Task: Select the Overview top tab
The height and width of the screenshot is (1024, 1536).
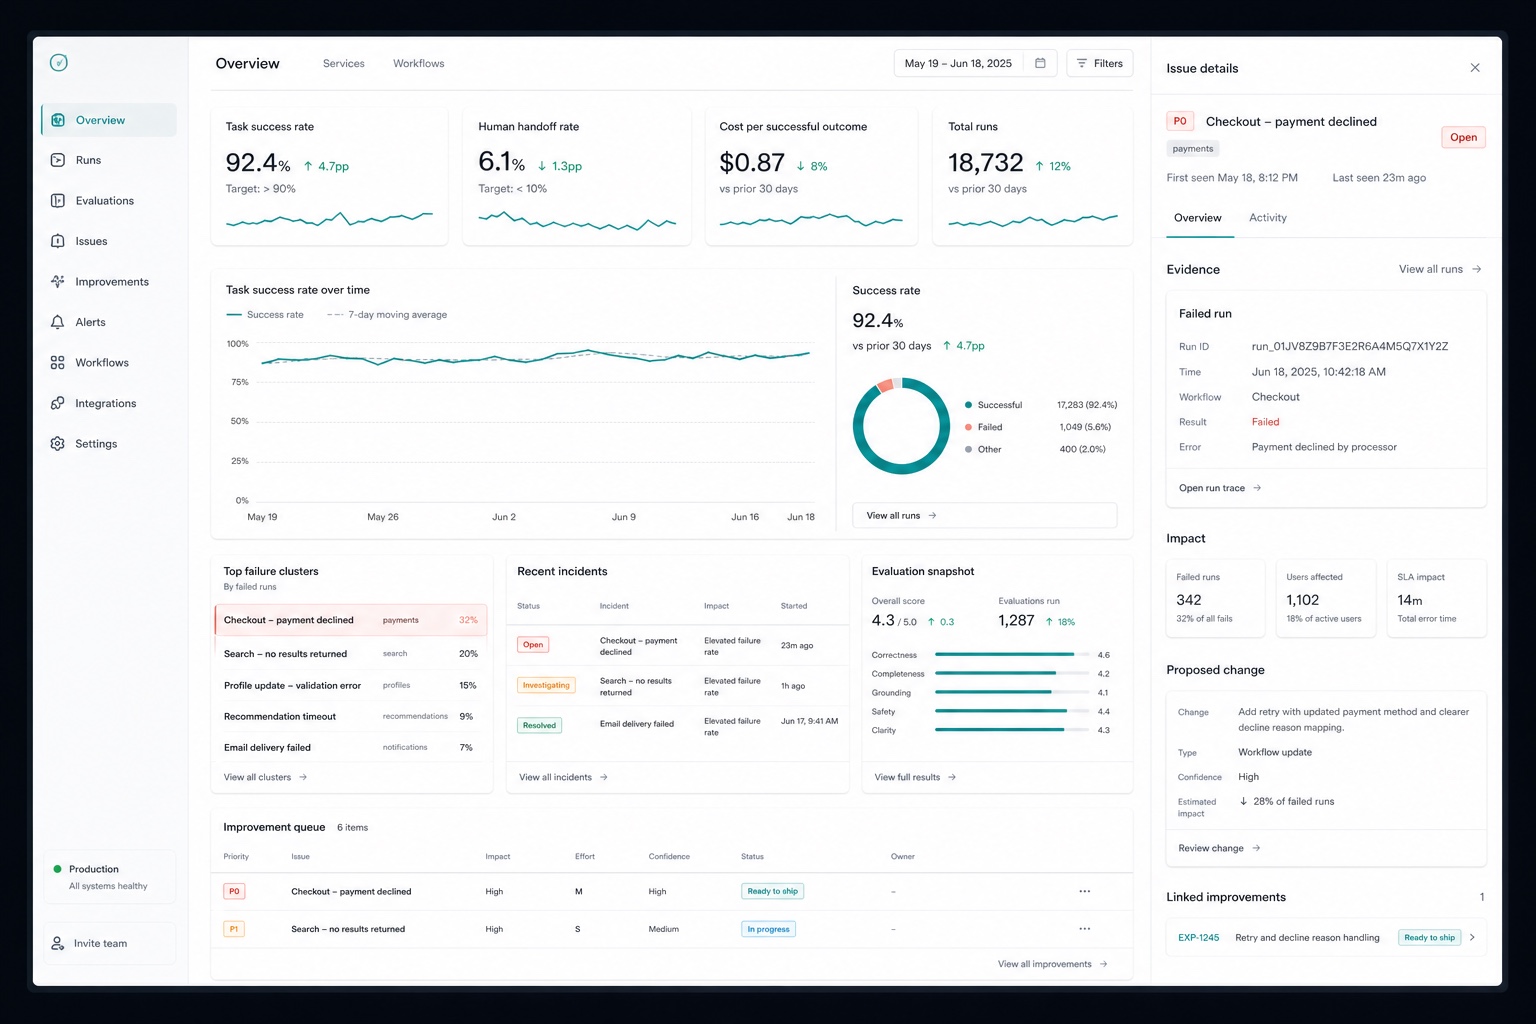Action: pyautogui.click(x=248, y=63)
